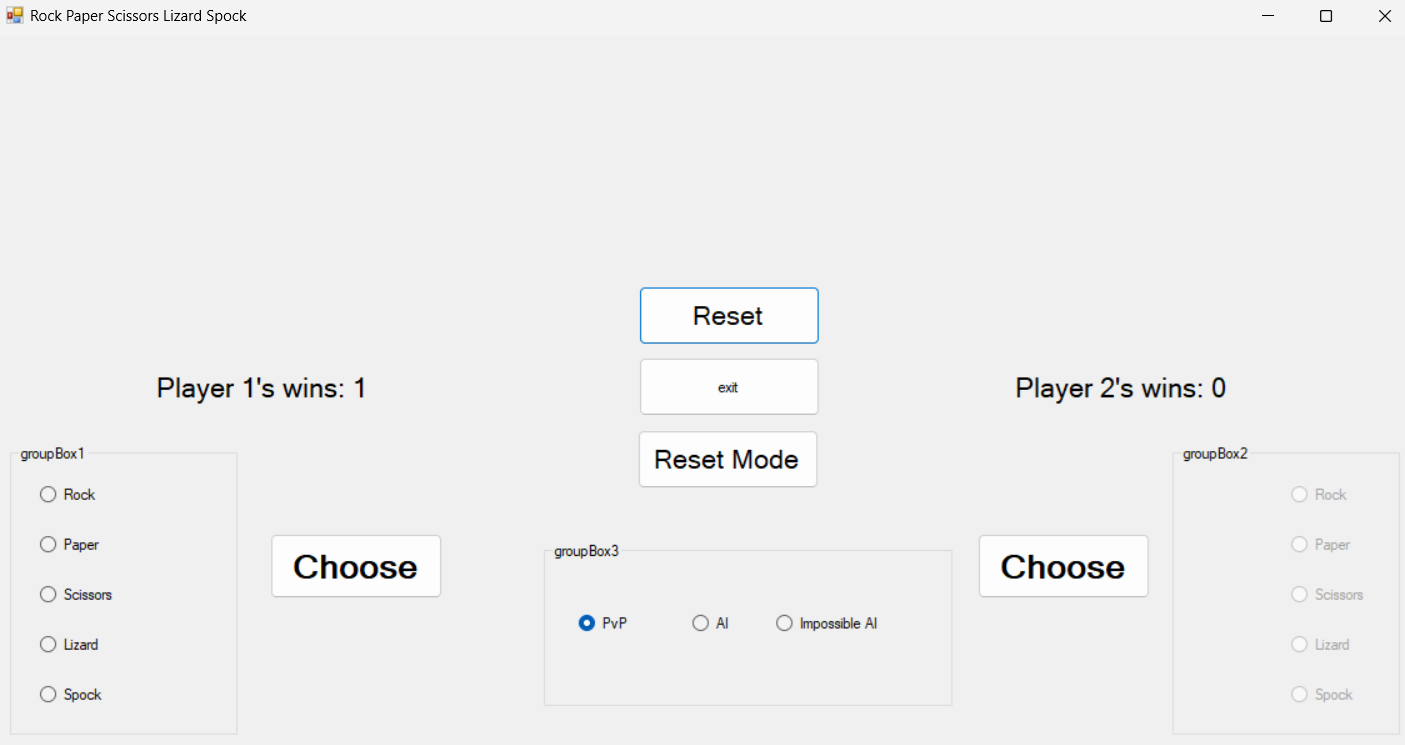Click Player 1's Choose button
This screenshot has height=745, width=1405.
click(356, 566)
